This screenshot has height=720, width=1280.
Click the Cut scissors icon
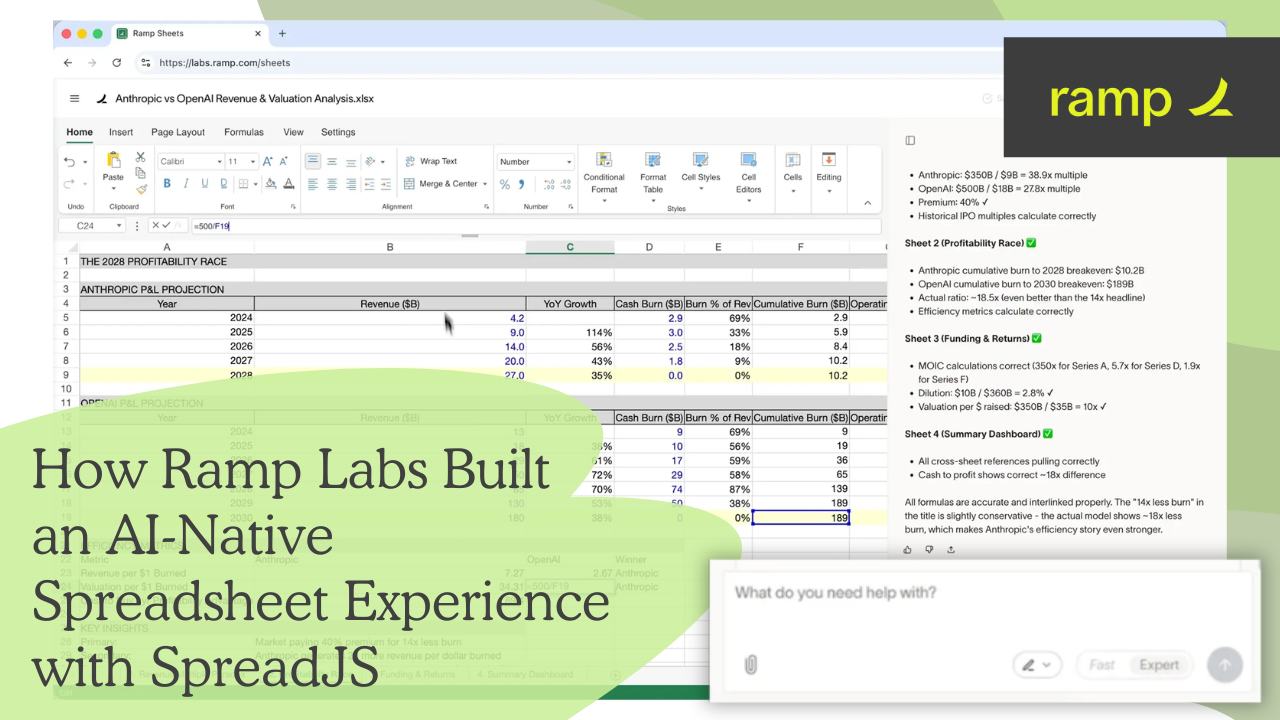pyautogui.click(x=140, y=158)
